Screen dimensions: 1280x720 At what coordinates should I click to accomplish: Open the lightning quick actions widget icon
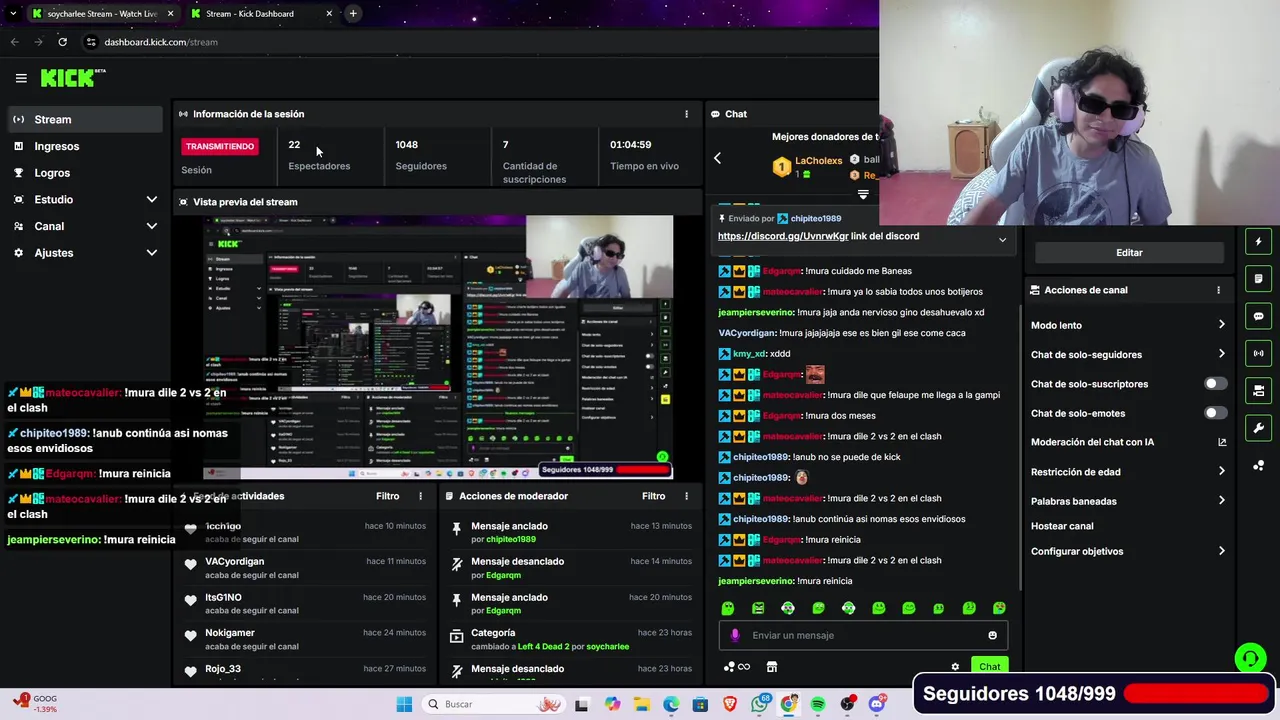pos(1258,241)
